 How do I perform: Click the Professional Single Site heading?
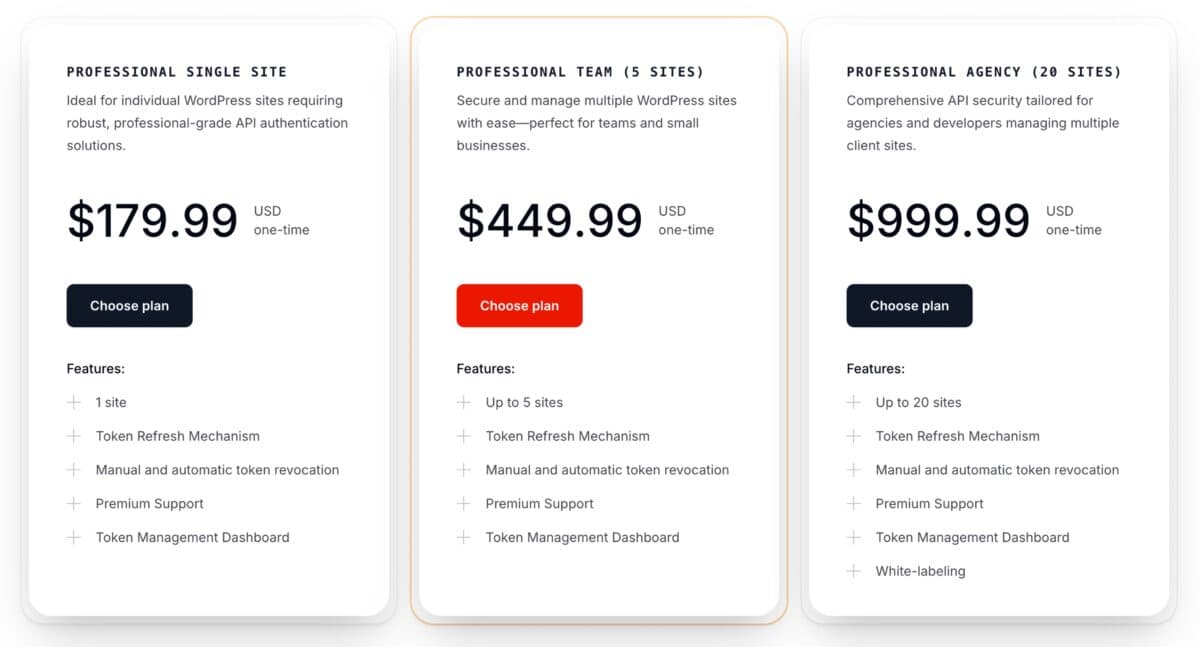tap(177, 72)
